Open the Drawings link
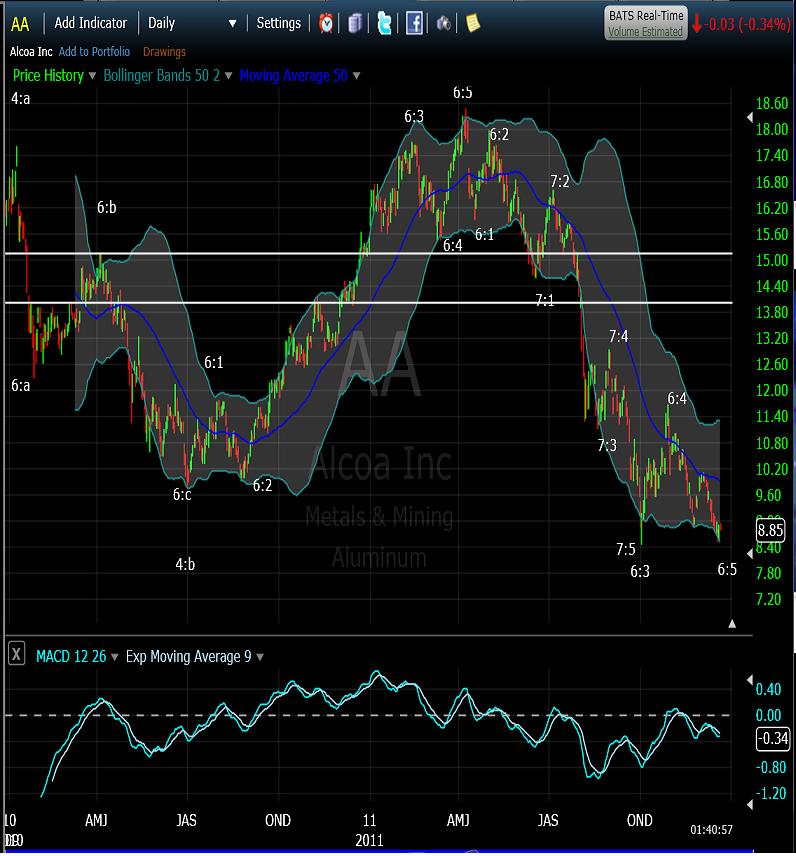796x856 pixels. click(x=164, y=52)
